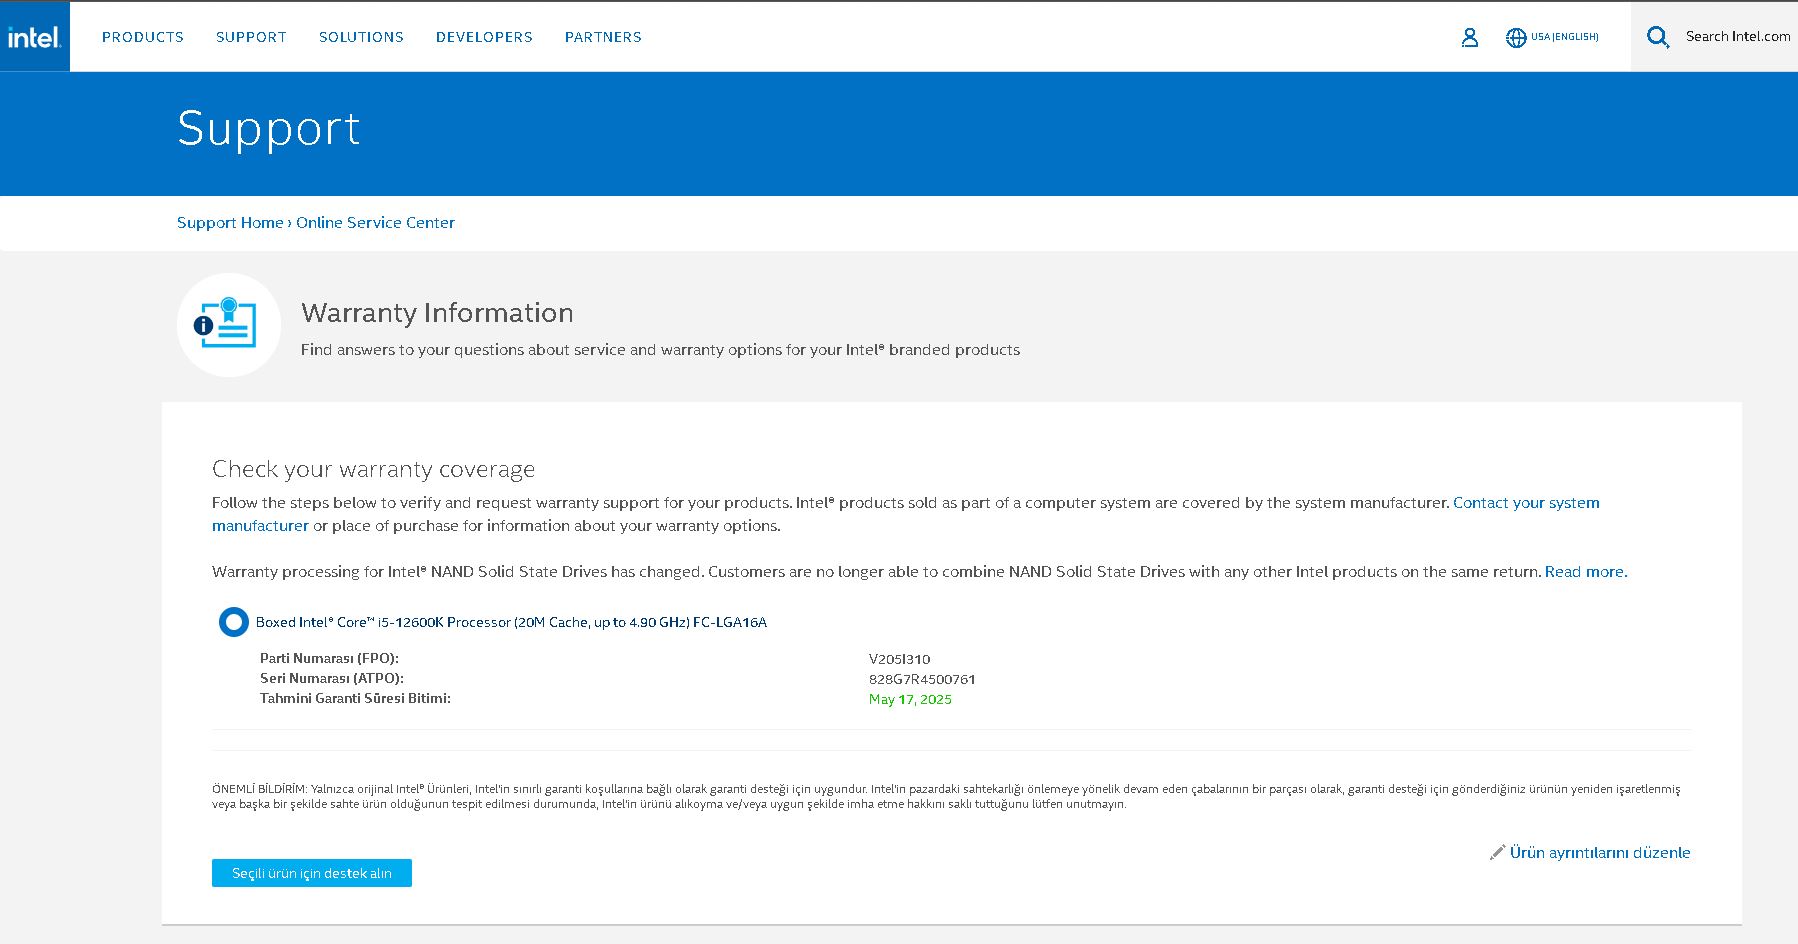Image resolution: width=1798 pixels, height=944 pixels.
Task: Open the Developers menu
Action: (484, 37)
